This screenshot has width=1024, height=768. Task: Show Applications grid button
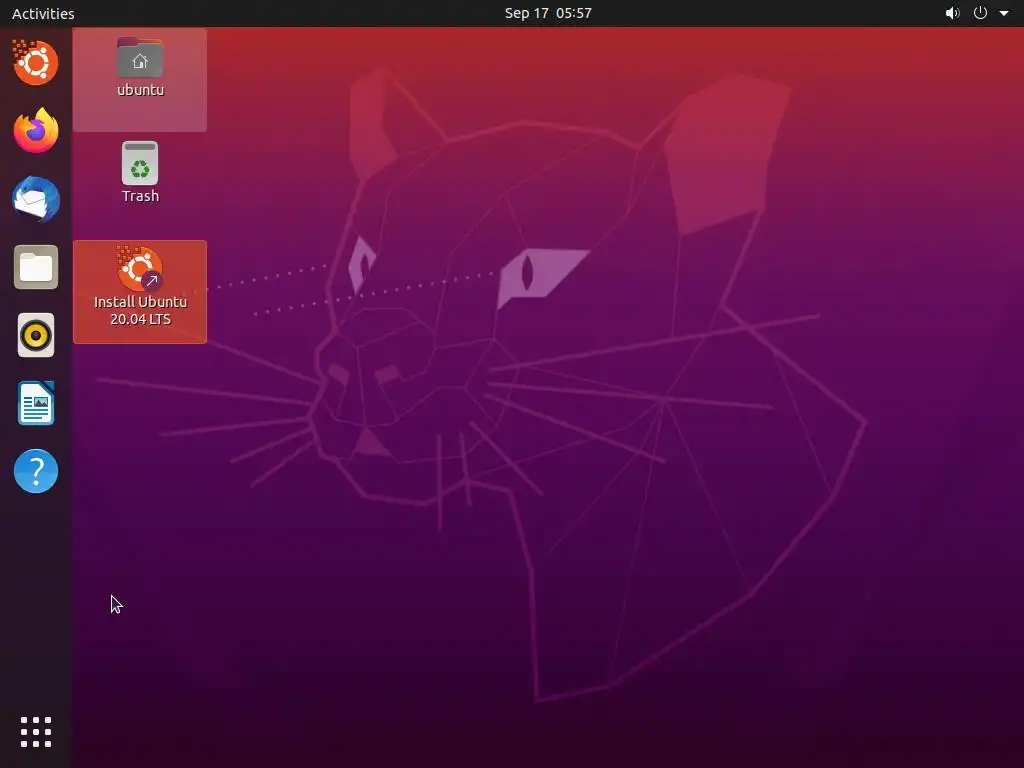point(36,732)
